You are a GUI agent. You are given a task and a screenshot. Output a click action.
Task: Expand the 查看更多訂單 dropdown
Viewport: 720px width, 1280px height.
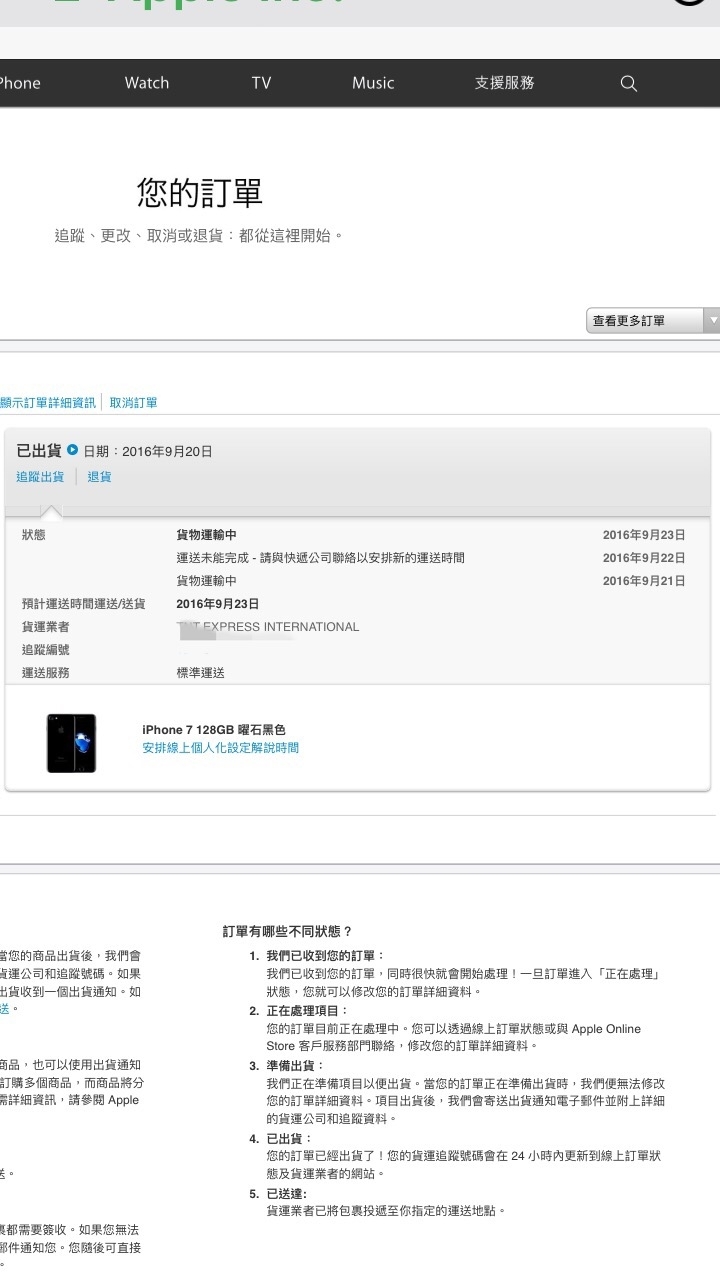[653, 321]
